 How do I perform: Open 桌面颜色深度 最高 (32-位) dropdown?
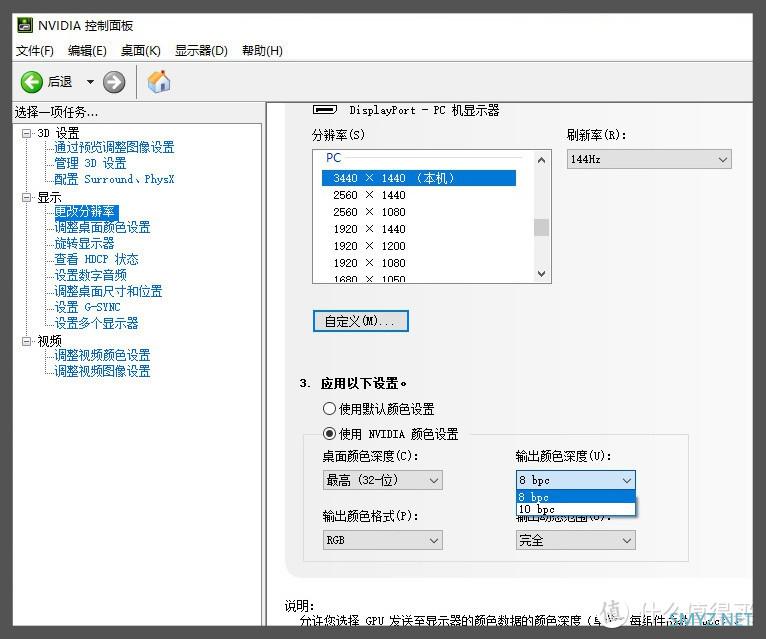pyautogui.click(x=383, y=480)
